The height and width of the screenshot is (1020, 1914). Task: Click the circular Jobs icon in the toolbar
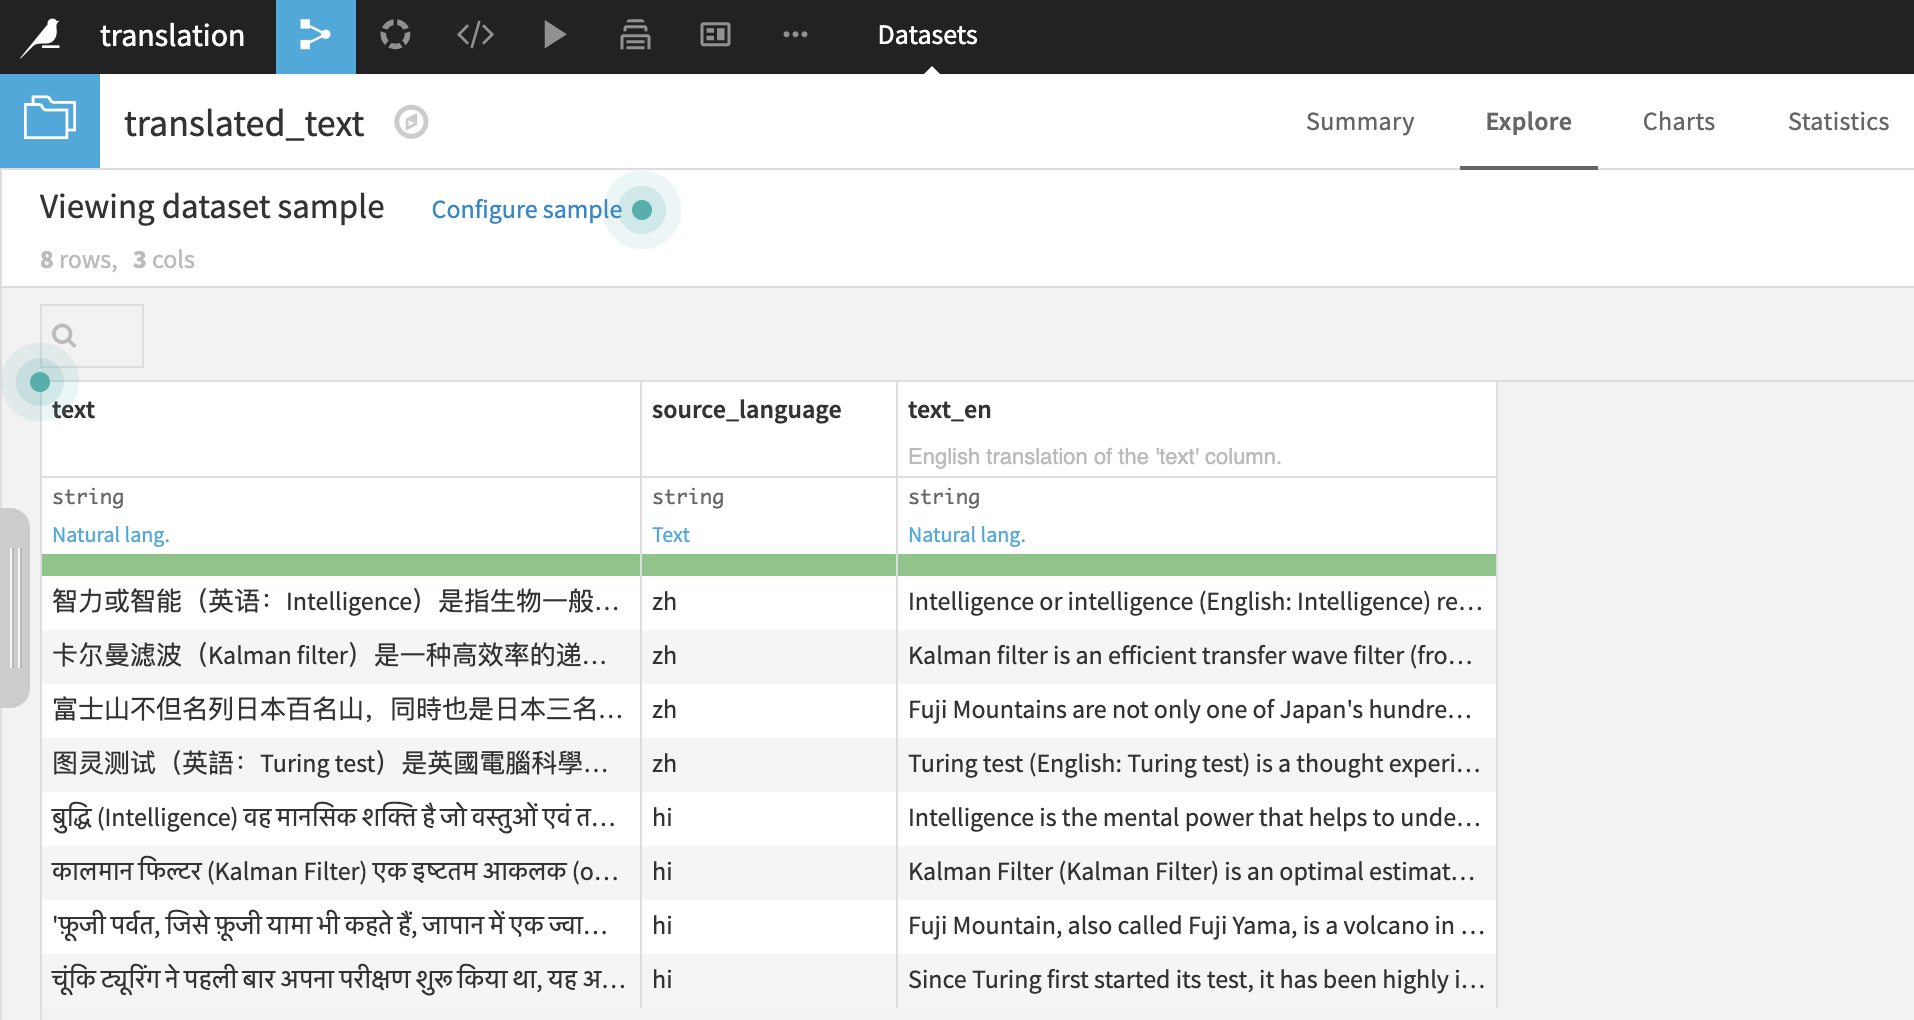click(x=395, y=35)
